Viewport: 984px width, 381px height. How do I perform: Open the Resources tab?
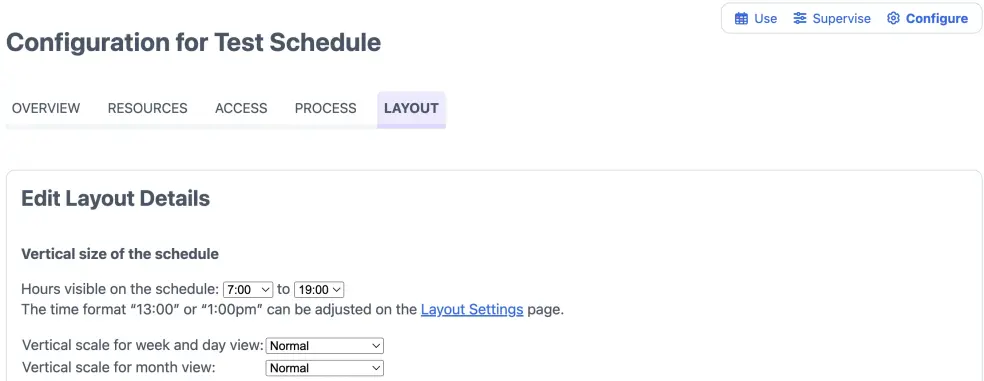pyautogui.click(x=147, y=108)
